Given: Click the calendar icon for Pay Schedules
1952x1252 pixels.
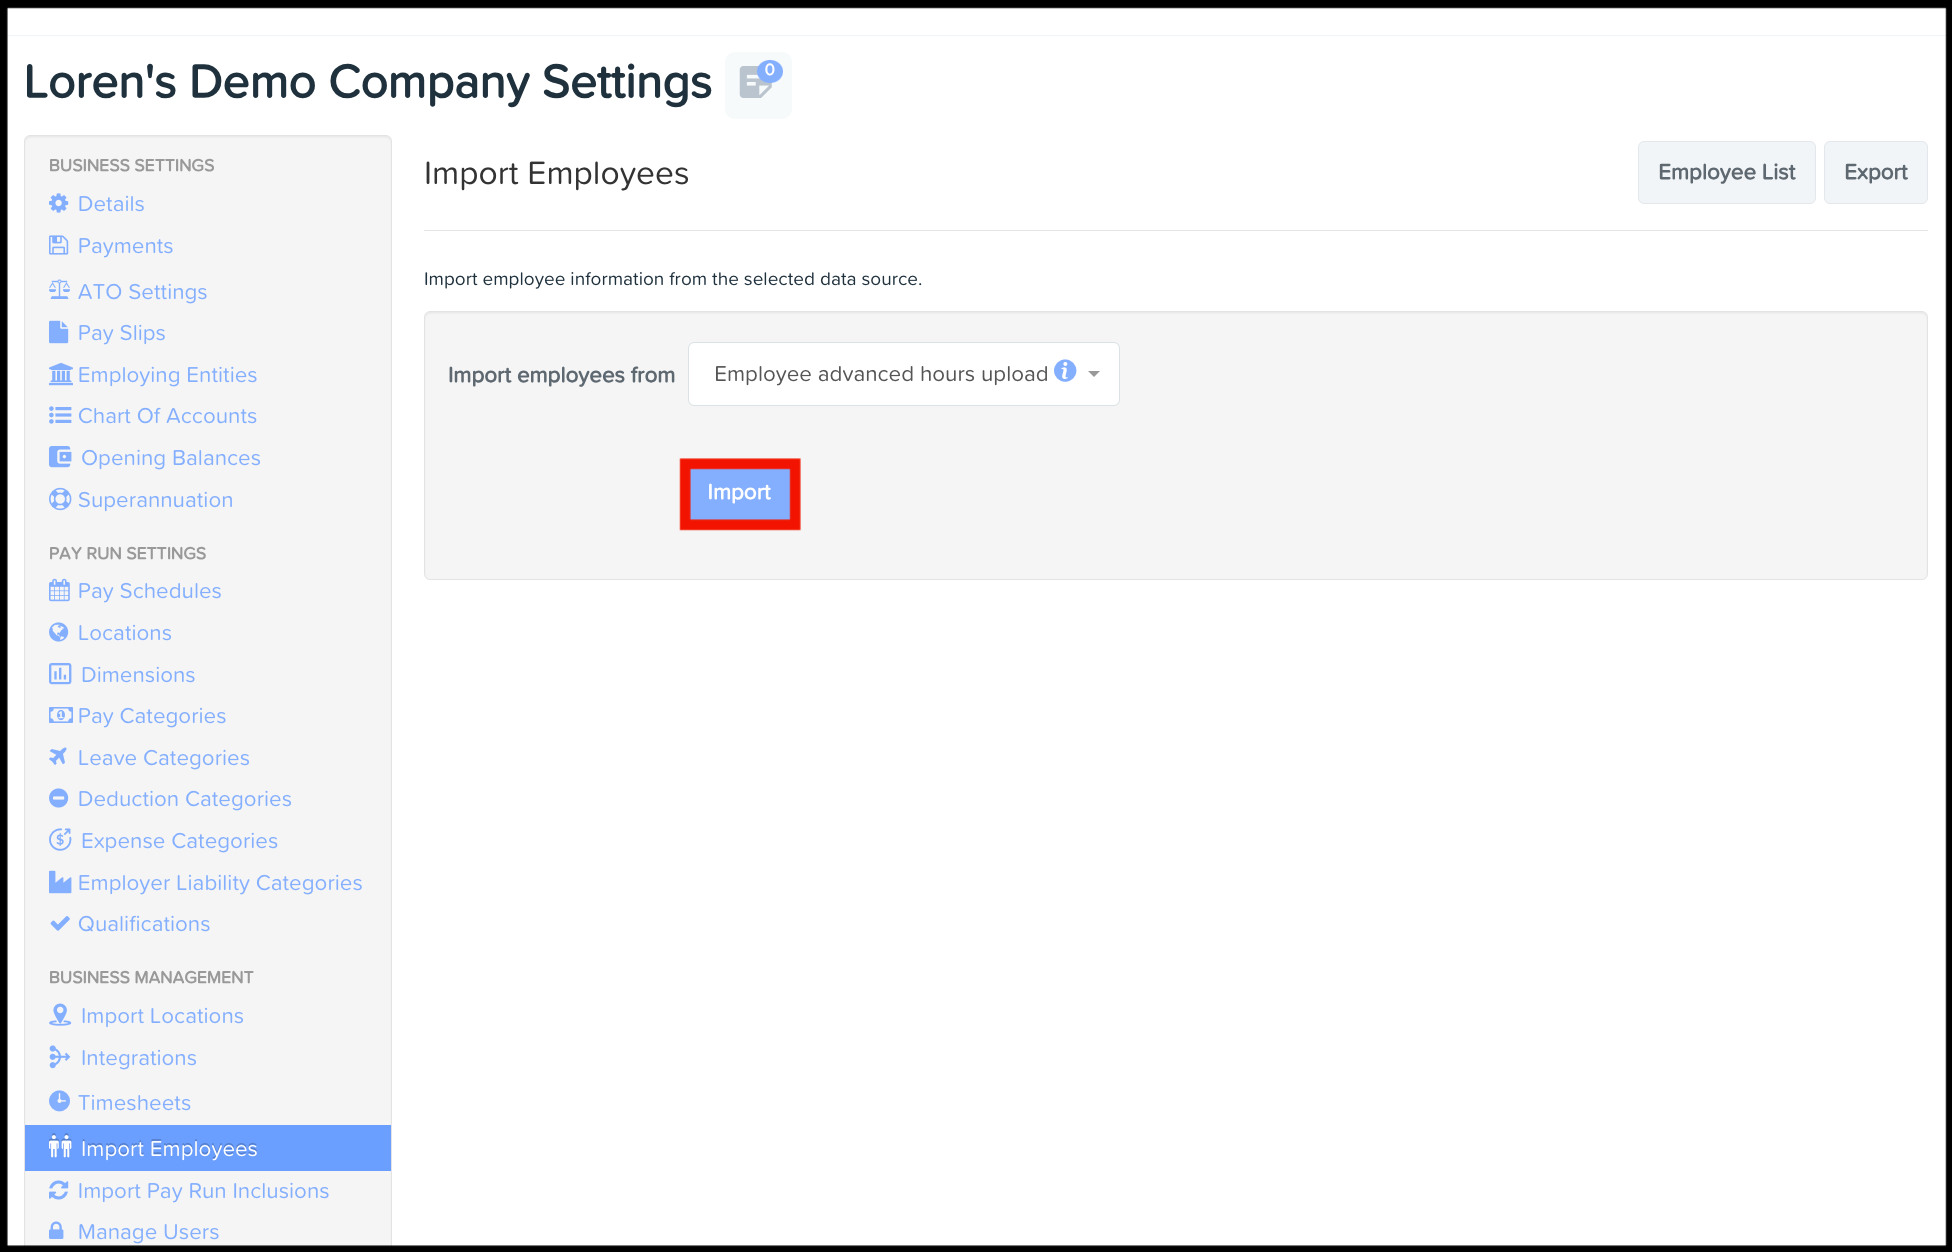Looking at the screenshot, I should [x=59, y=590].
